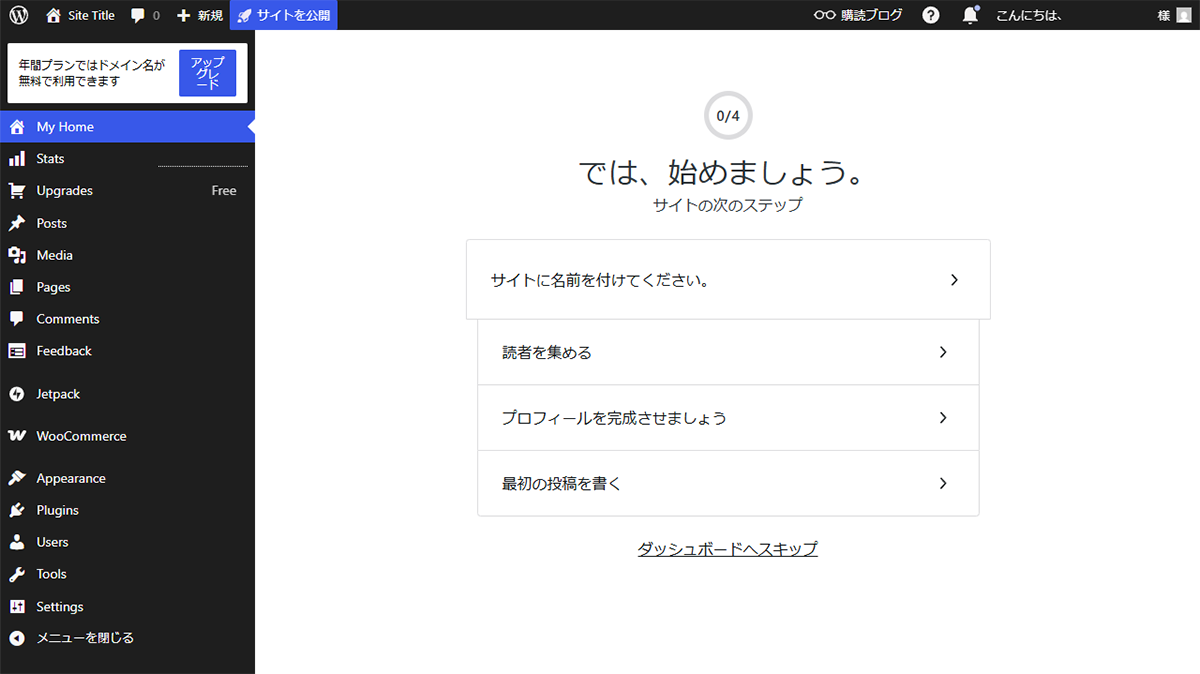This screenshot has height=674, width=1200.
Task: Open the Media menu item
Action: point(127,255)
